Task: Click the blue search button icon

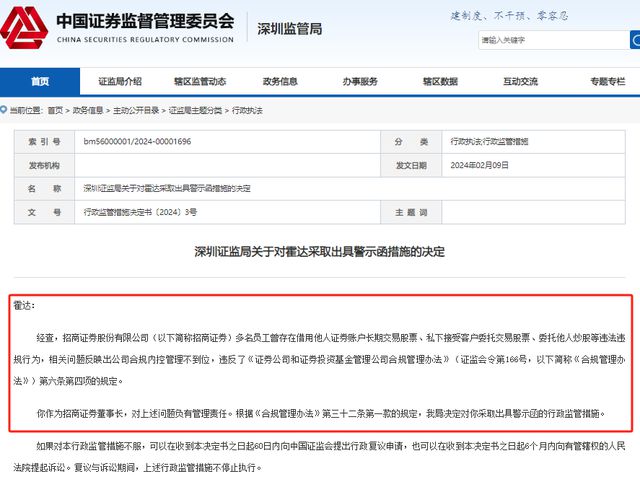Action: pos(635,40)
